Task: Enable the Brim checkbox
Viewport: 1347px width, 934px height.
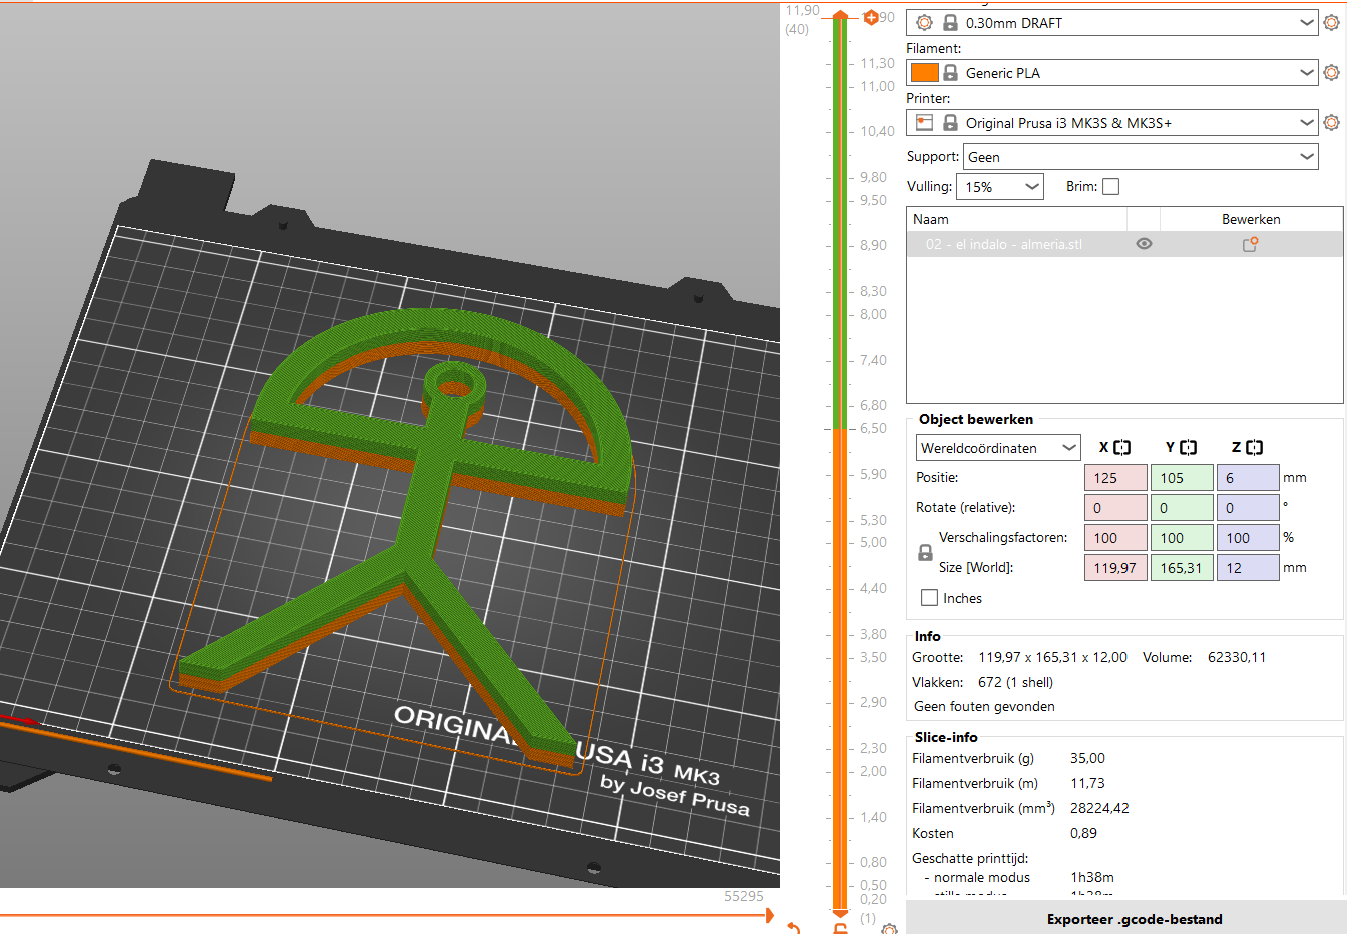Action: (x=1110, y=186)
